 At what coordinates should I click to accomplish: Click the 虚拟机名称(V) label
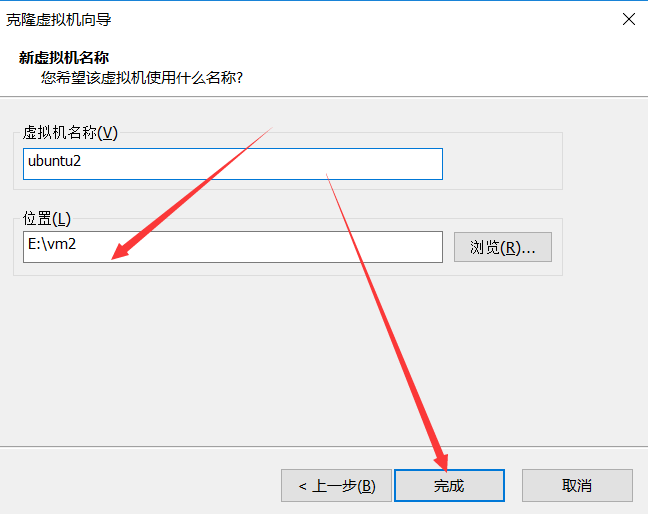(70, 133)
